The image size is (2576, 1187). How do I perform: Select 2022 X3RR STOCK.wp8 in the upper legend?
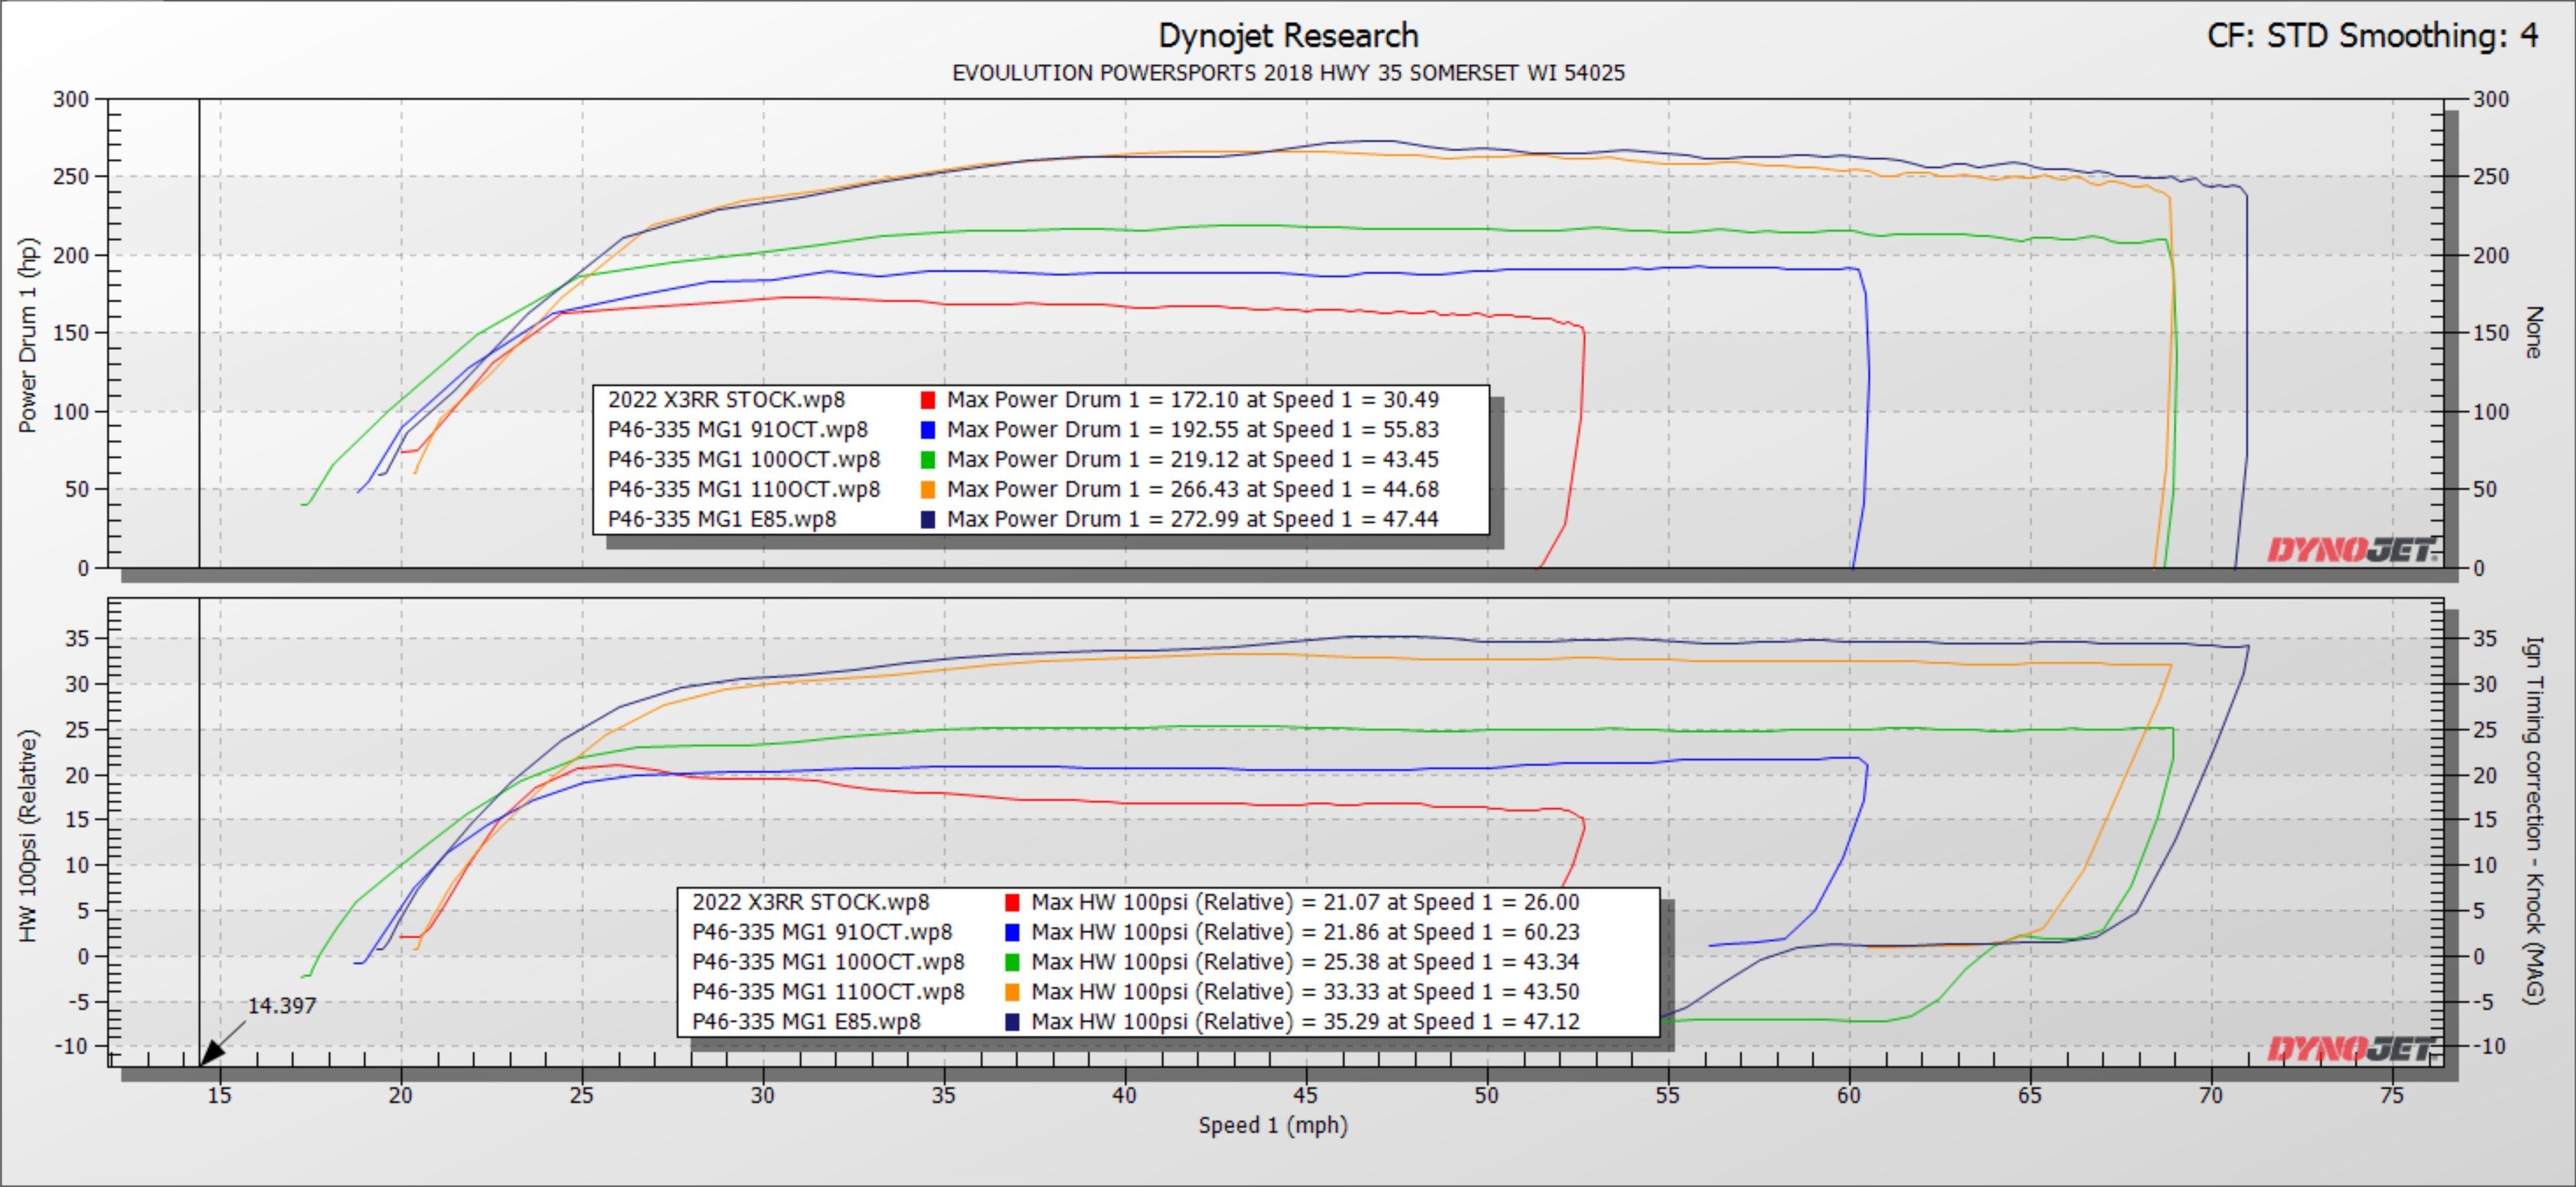(x=726, y=400)
